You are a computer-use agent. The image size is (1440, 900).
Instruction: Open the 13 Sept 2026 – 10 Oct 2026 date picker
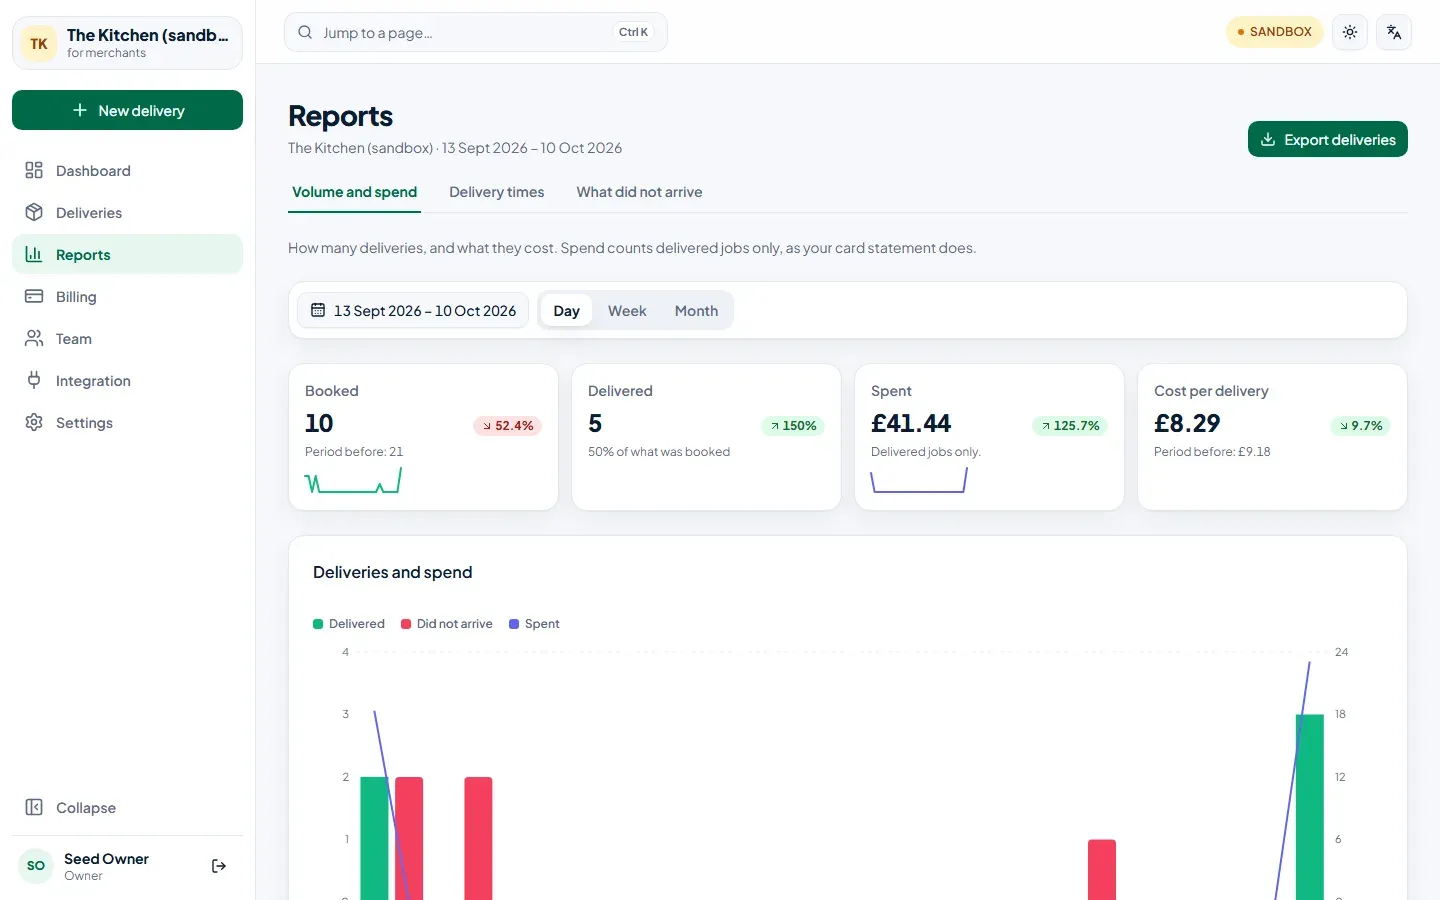pos(413,310)
